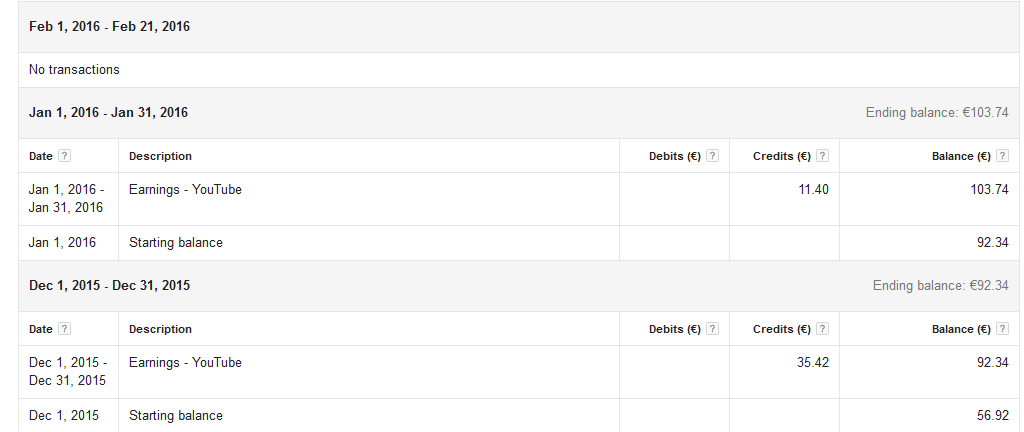Collapse the Dec 1, 2015 - Dec 31, 2015 period header

[110, 286]
